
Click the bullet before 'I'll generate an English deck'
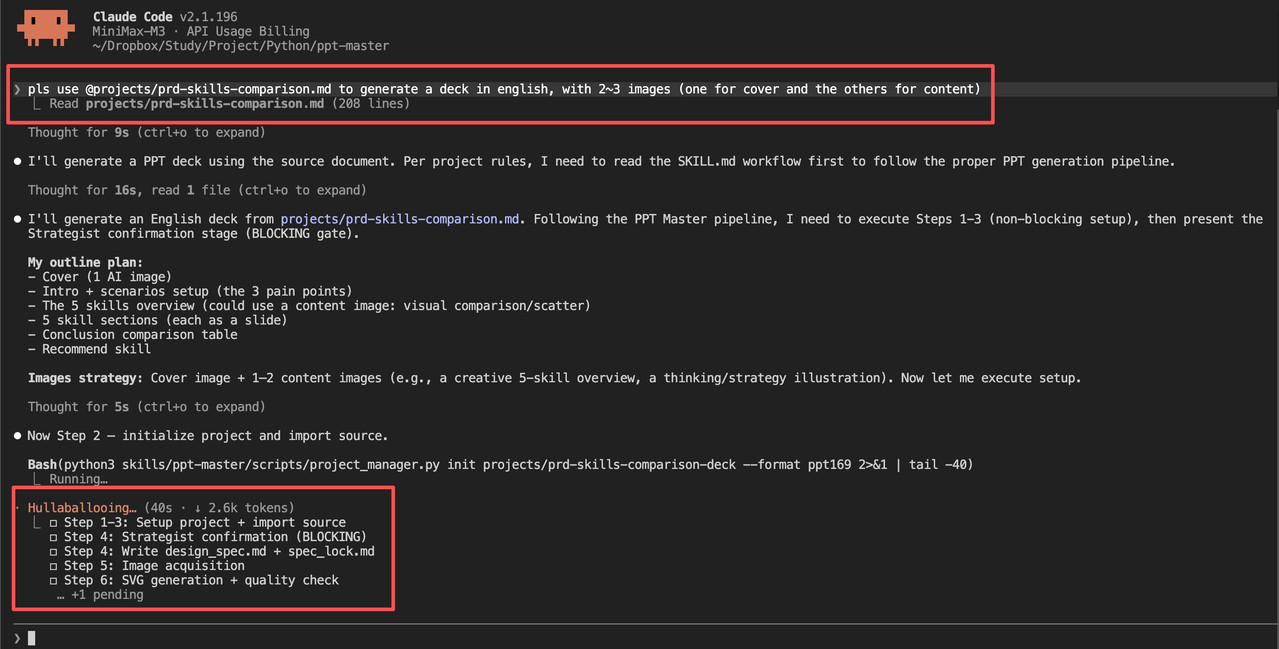17,219
